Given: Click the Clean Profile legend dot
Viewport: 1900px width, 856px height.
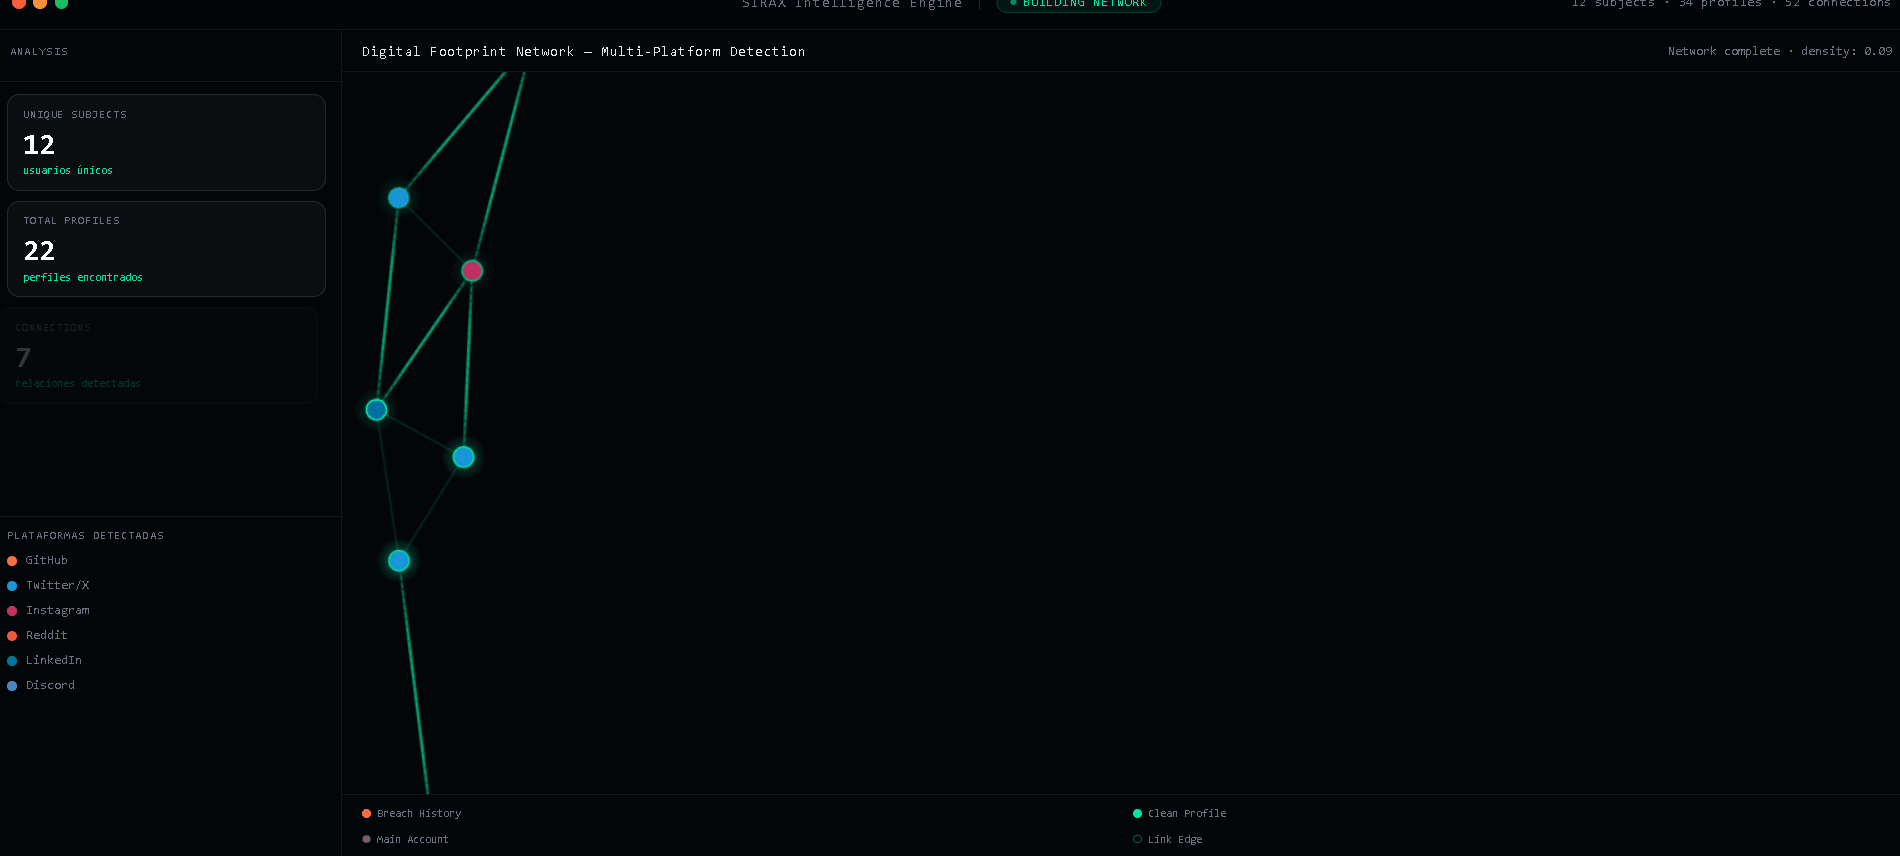Looking at the screenshot, I should point(1137,814).
